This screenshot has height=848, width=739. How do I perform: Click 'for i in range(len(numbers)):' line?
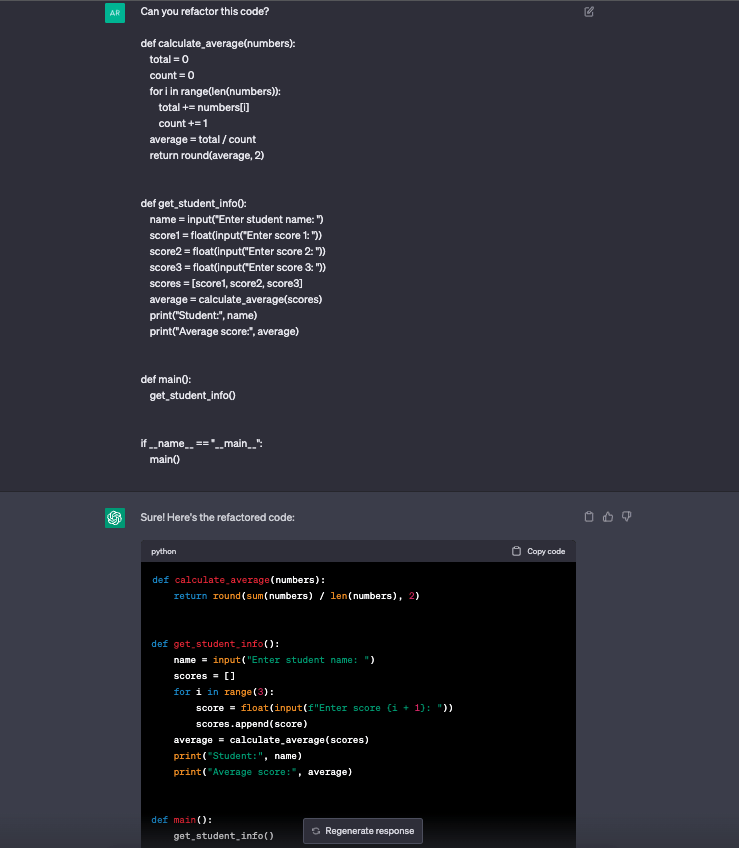tap(215, 91)
